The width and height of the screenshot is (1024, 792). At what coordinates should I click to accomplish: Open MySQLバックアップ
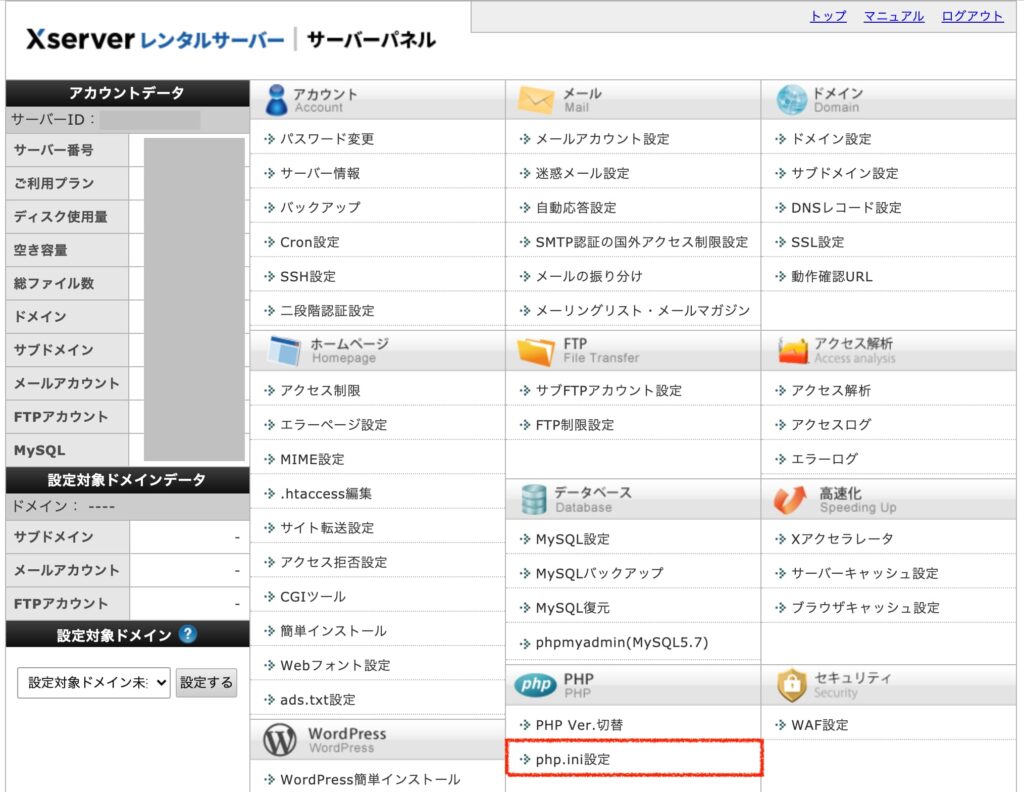pos(599,573)
